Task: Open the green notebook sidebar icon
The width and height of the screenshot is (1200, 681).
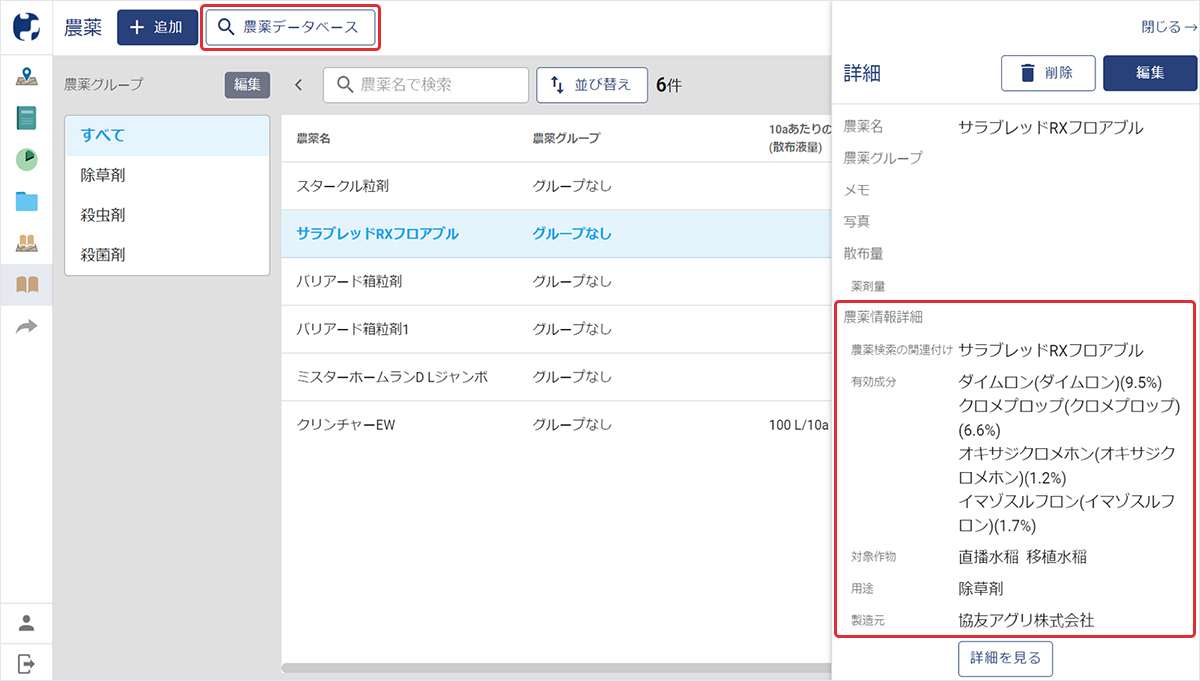Action: coord(27,117)
